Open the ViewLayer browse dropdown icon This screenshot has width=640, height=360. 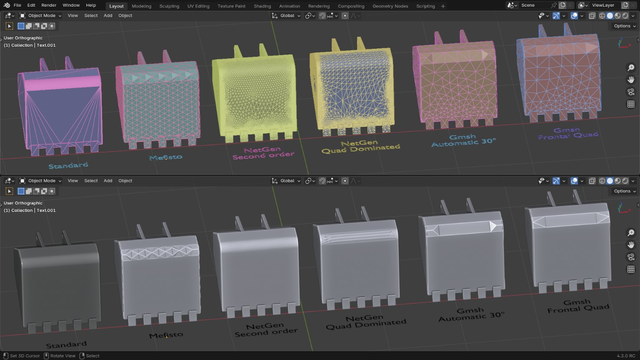click(x=583, y=5)
